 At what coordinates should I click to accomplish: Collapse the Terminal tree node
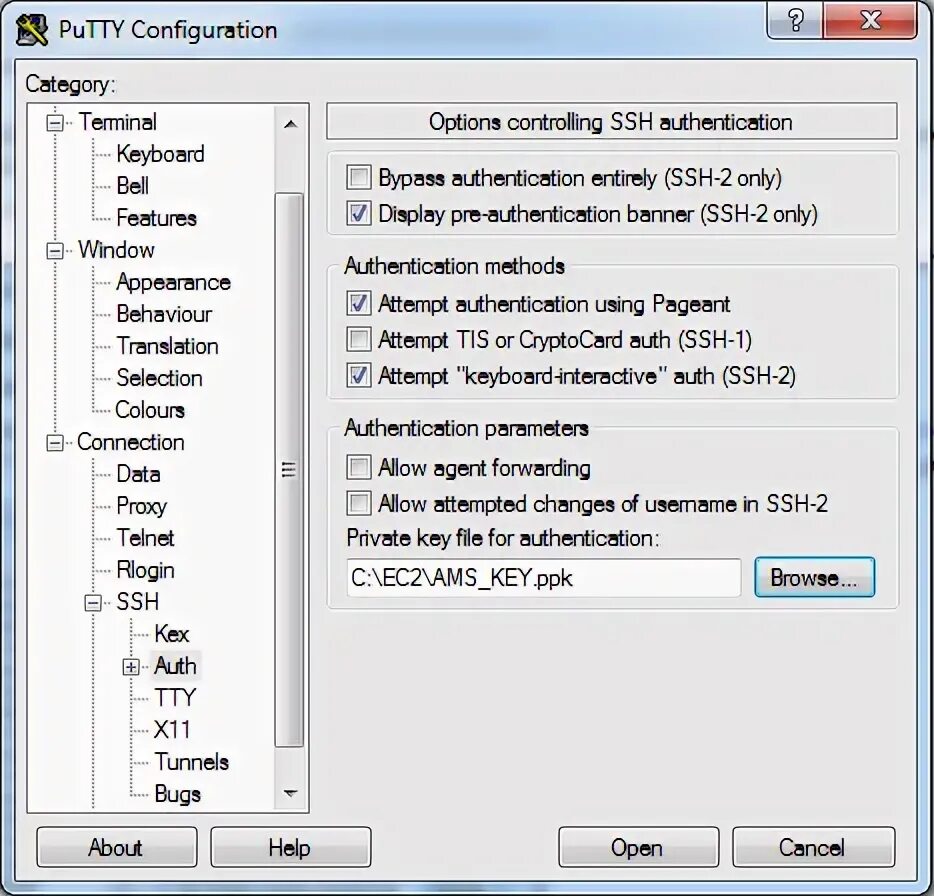(x=55, y=123)
